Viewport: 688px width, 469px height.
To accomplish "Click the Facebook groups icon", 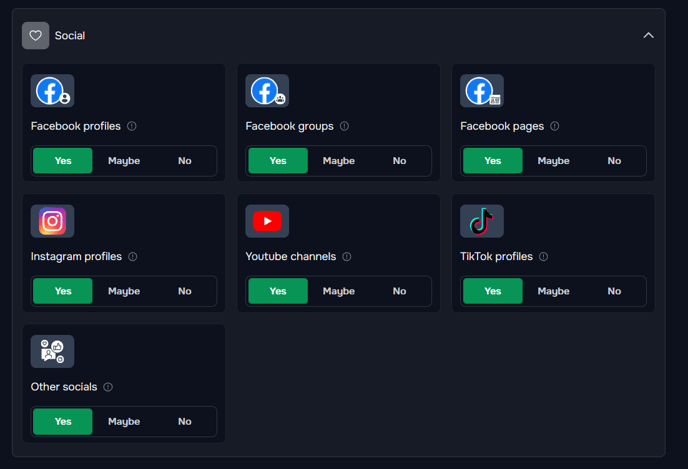I will (267, 91).
